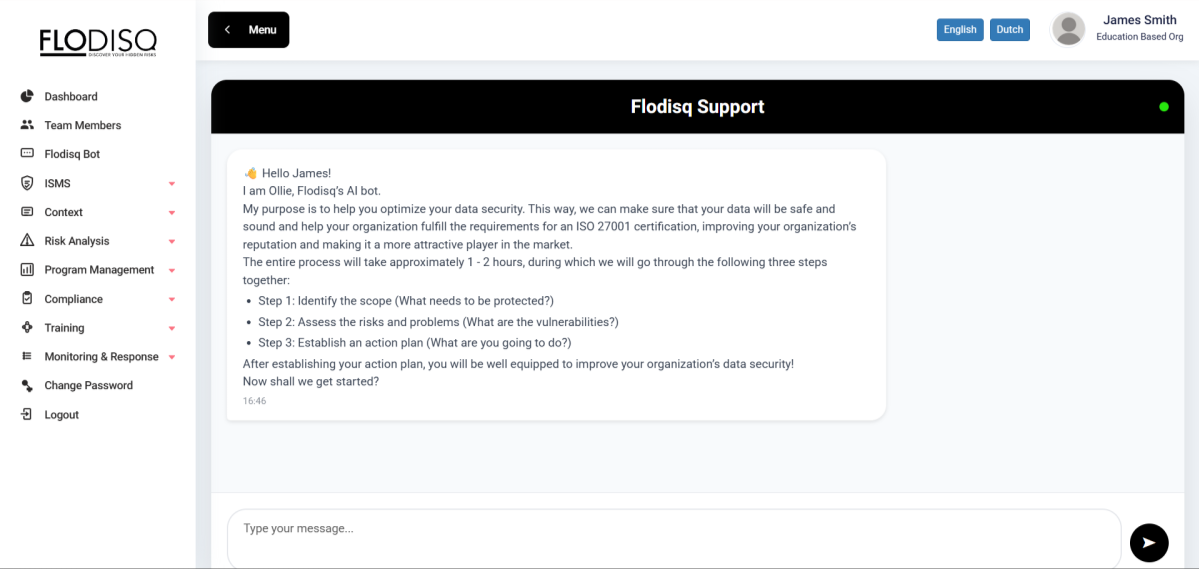1199x569 pixels.
Task: Click the Change Password key icon
Action: (x=27, y=385)
